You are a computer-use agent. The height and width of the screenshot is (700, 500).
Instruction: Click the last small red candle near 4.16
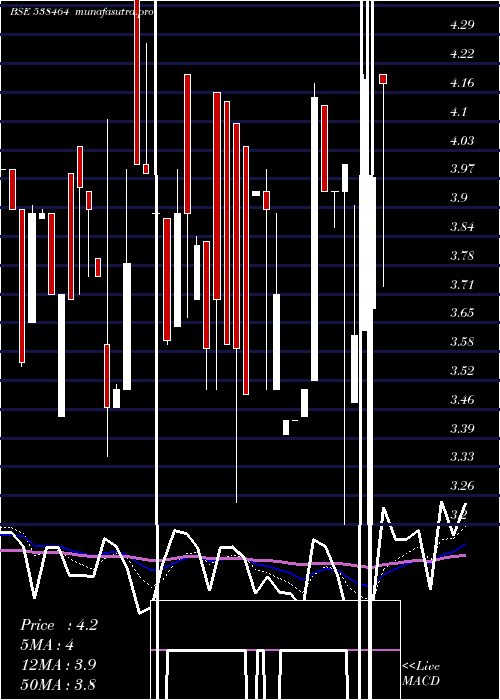pos(383,79)
